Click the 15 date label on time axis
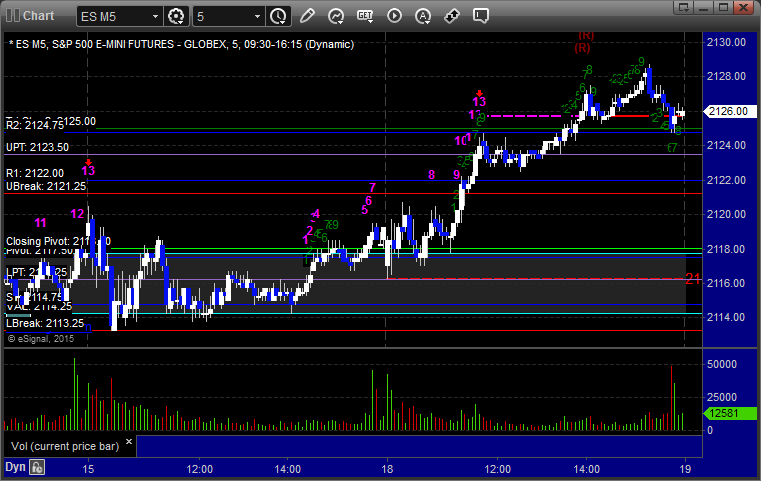This screenshot has height=481, width=761. tap(88, 469)
